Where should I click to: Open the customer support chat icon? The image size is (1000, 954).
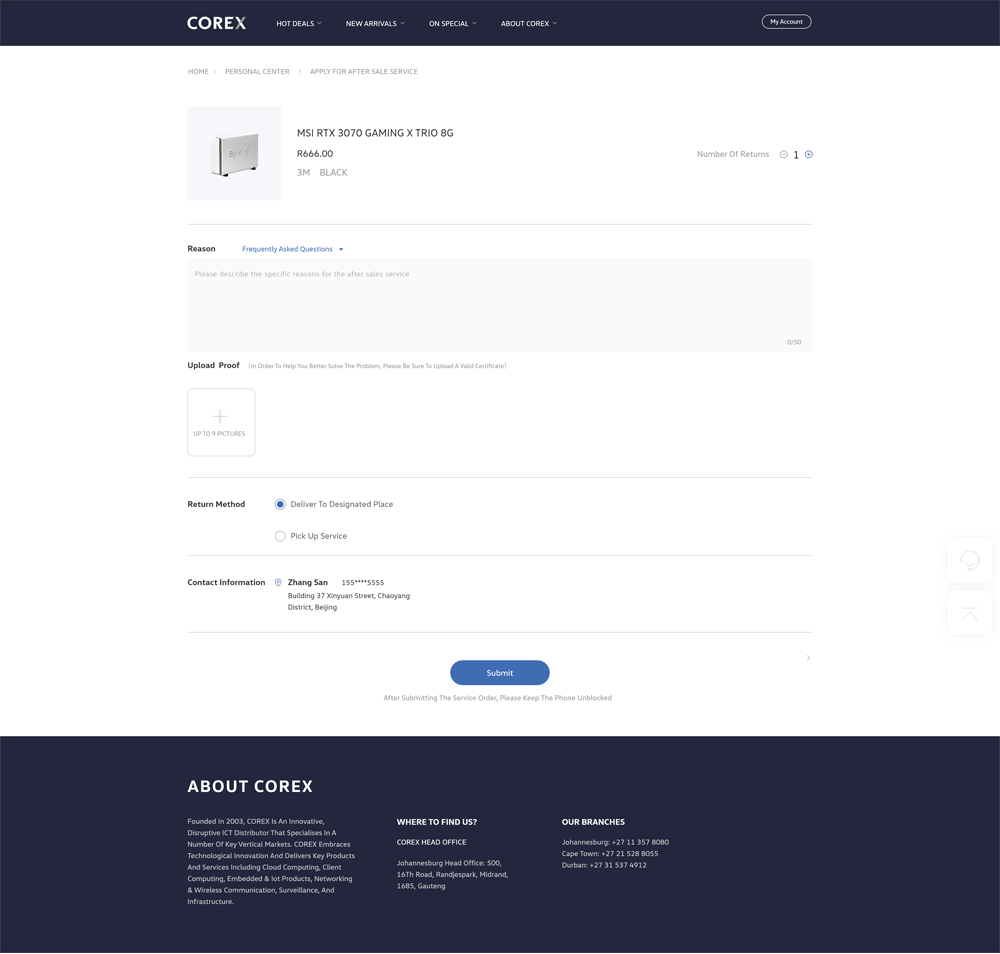tap(970, 561)
